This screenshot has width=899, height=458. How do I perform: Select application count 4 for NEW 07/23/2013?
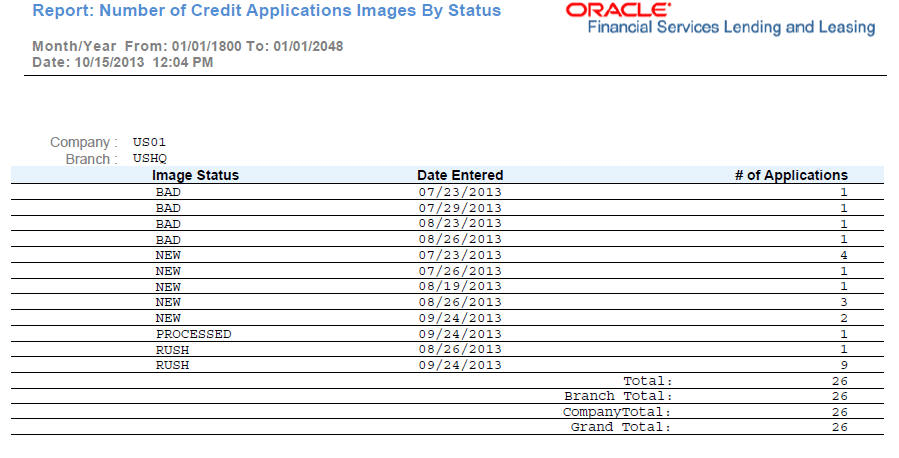click(843, 255)
